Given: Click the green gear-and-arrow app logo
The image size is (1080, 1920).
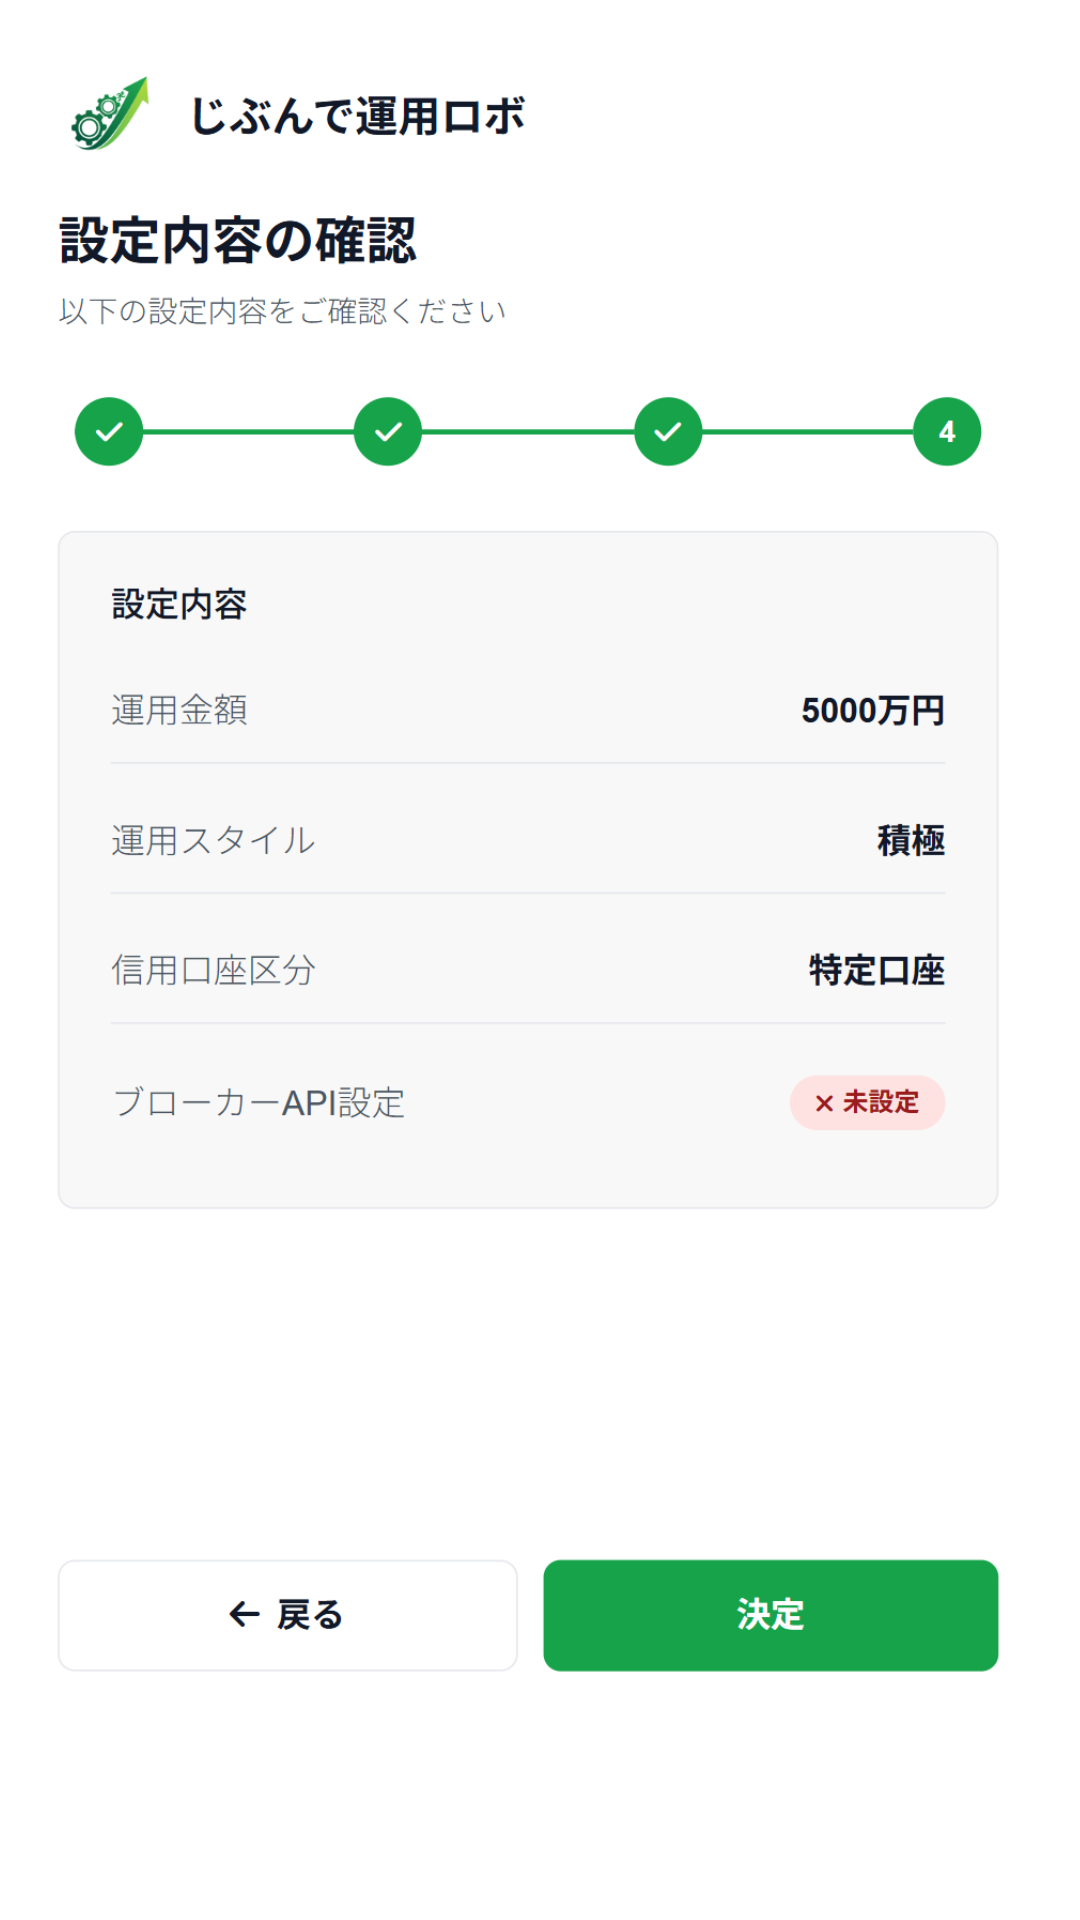Looking at the screenshot, I should tap(110, 115).
